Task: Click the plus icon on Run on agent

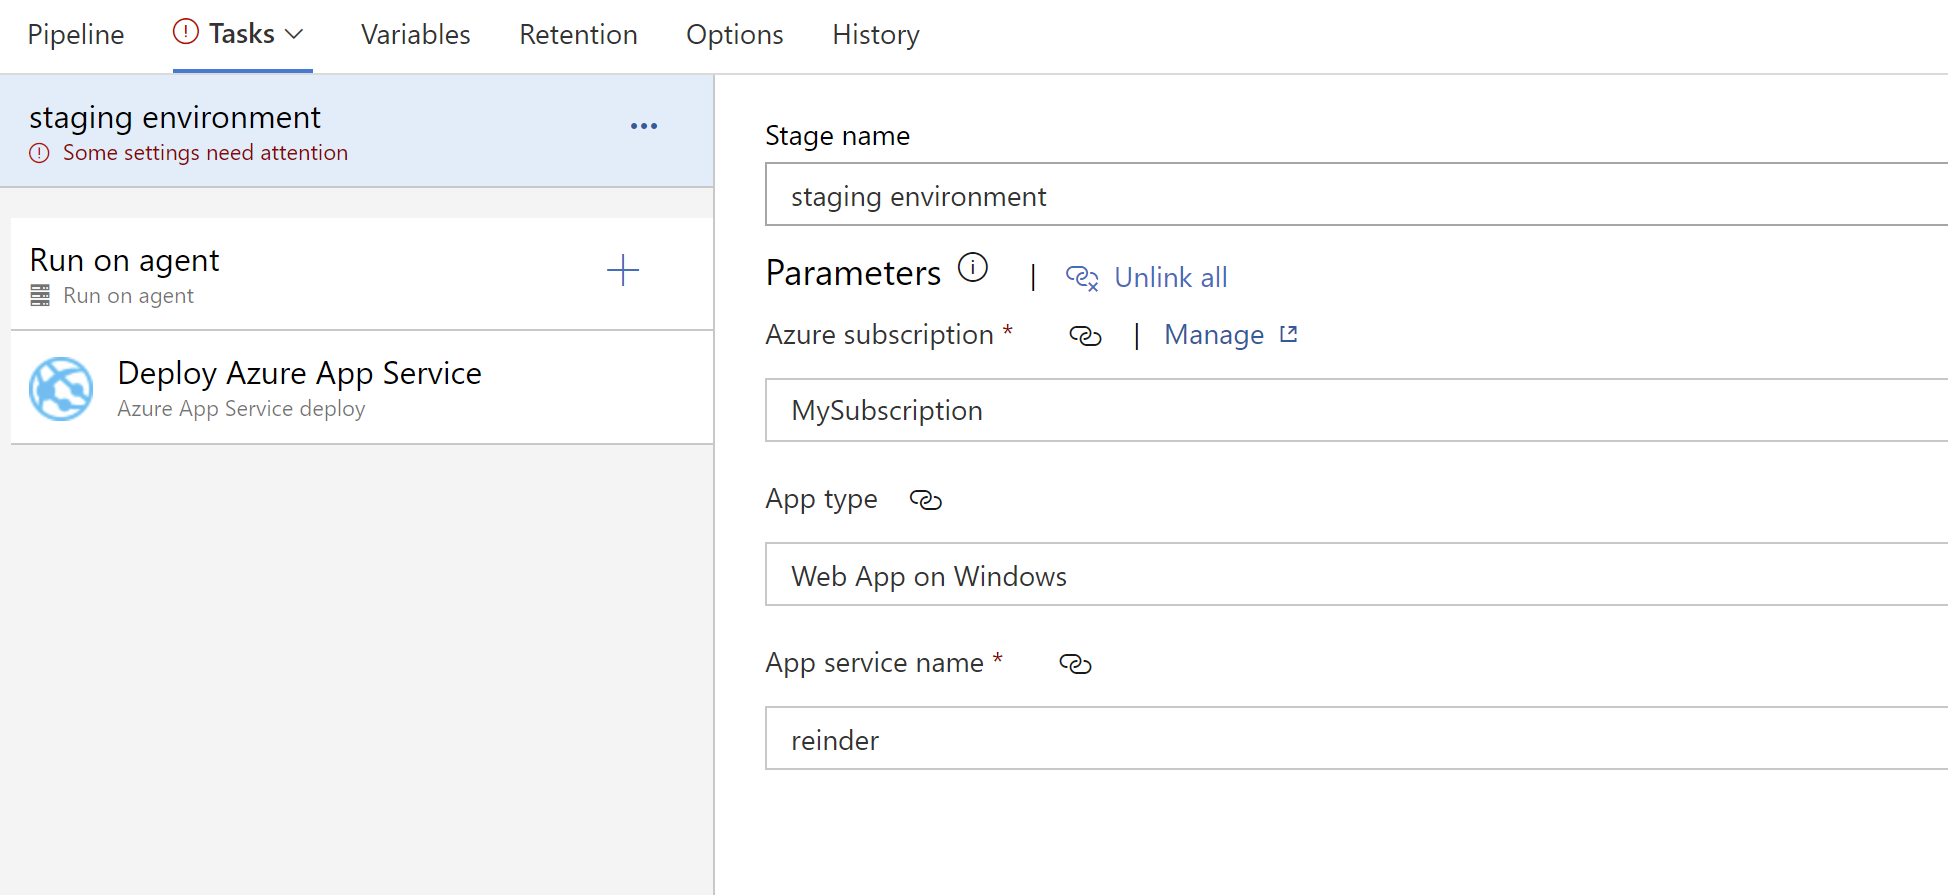Action: 622,270
